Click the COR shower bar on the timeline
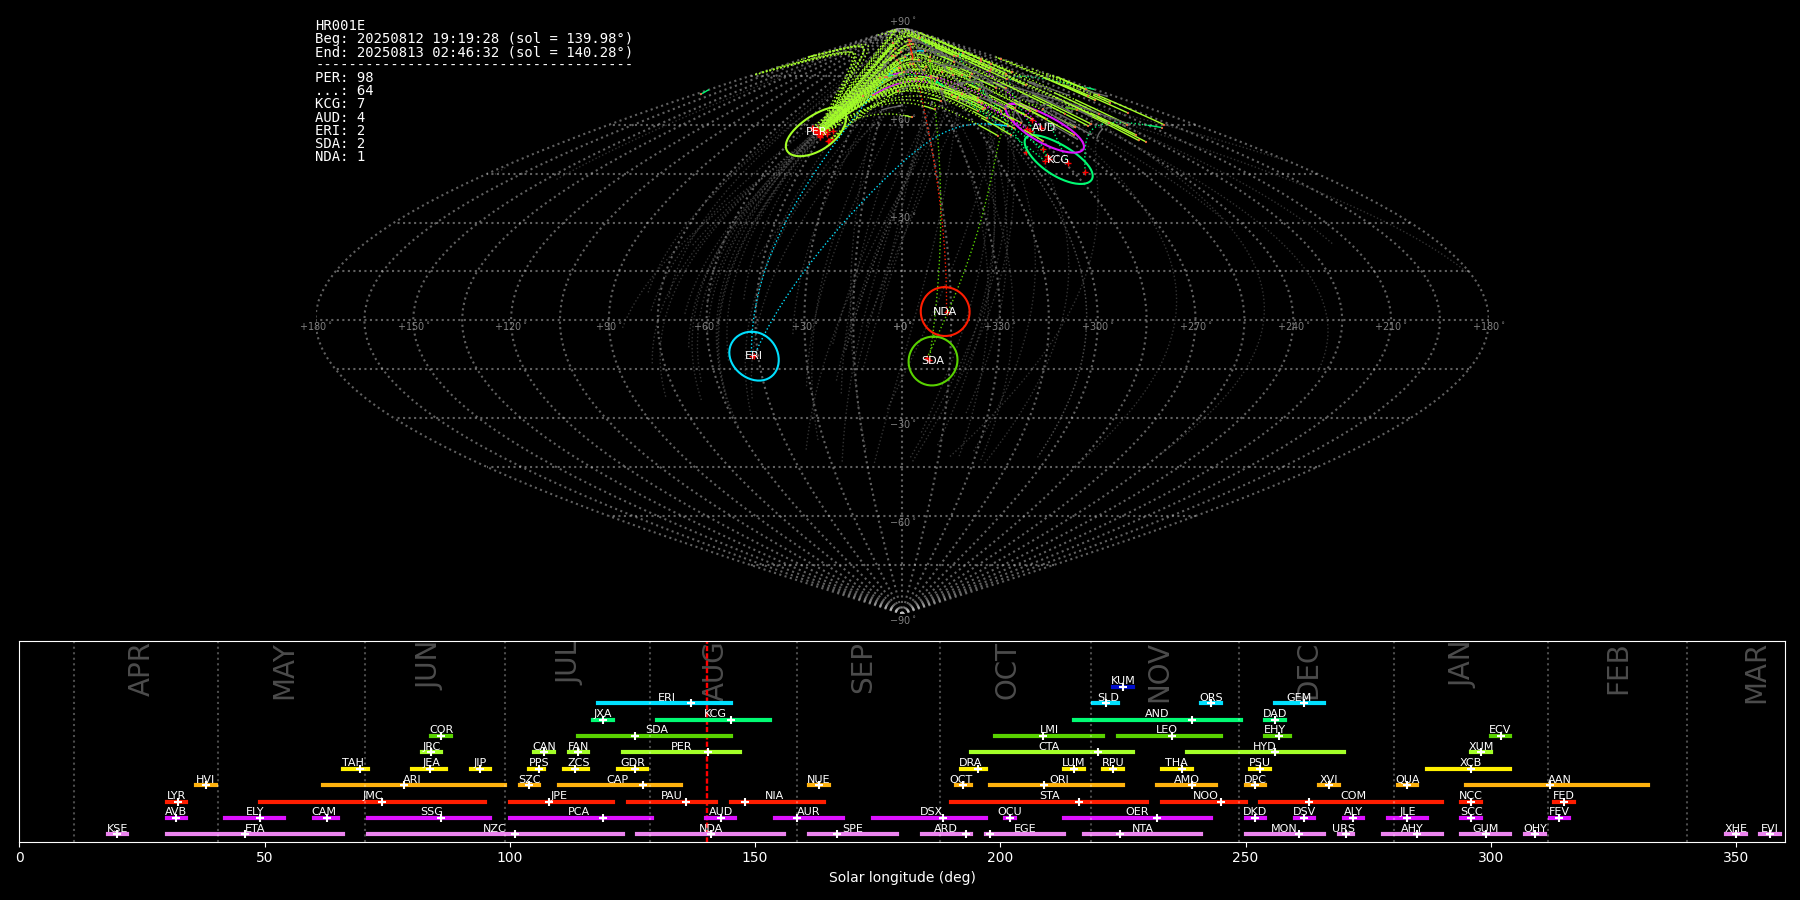Screen dimensions: 1800x900 [441, 736]
